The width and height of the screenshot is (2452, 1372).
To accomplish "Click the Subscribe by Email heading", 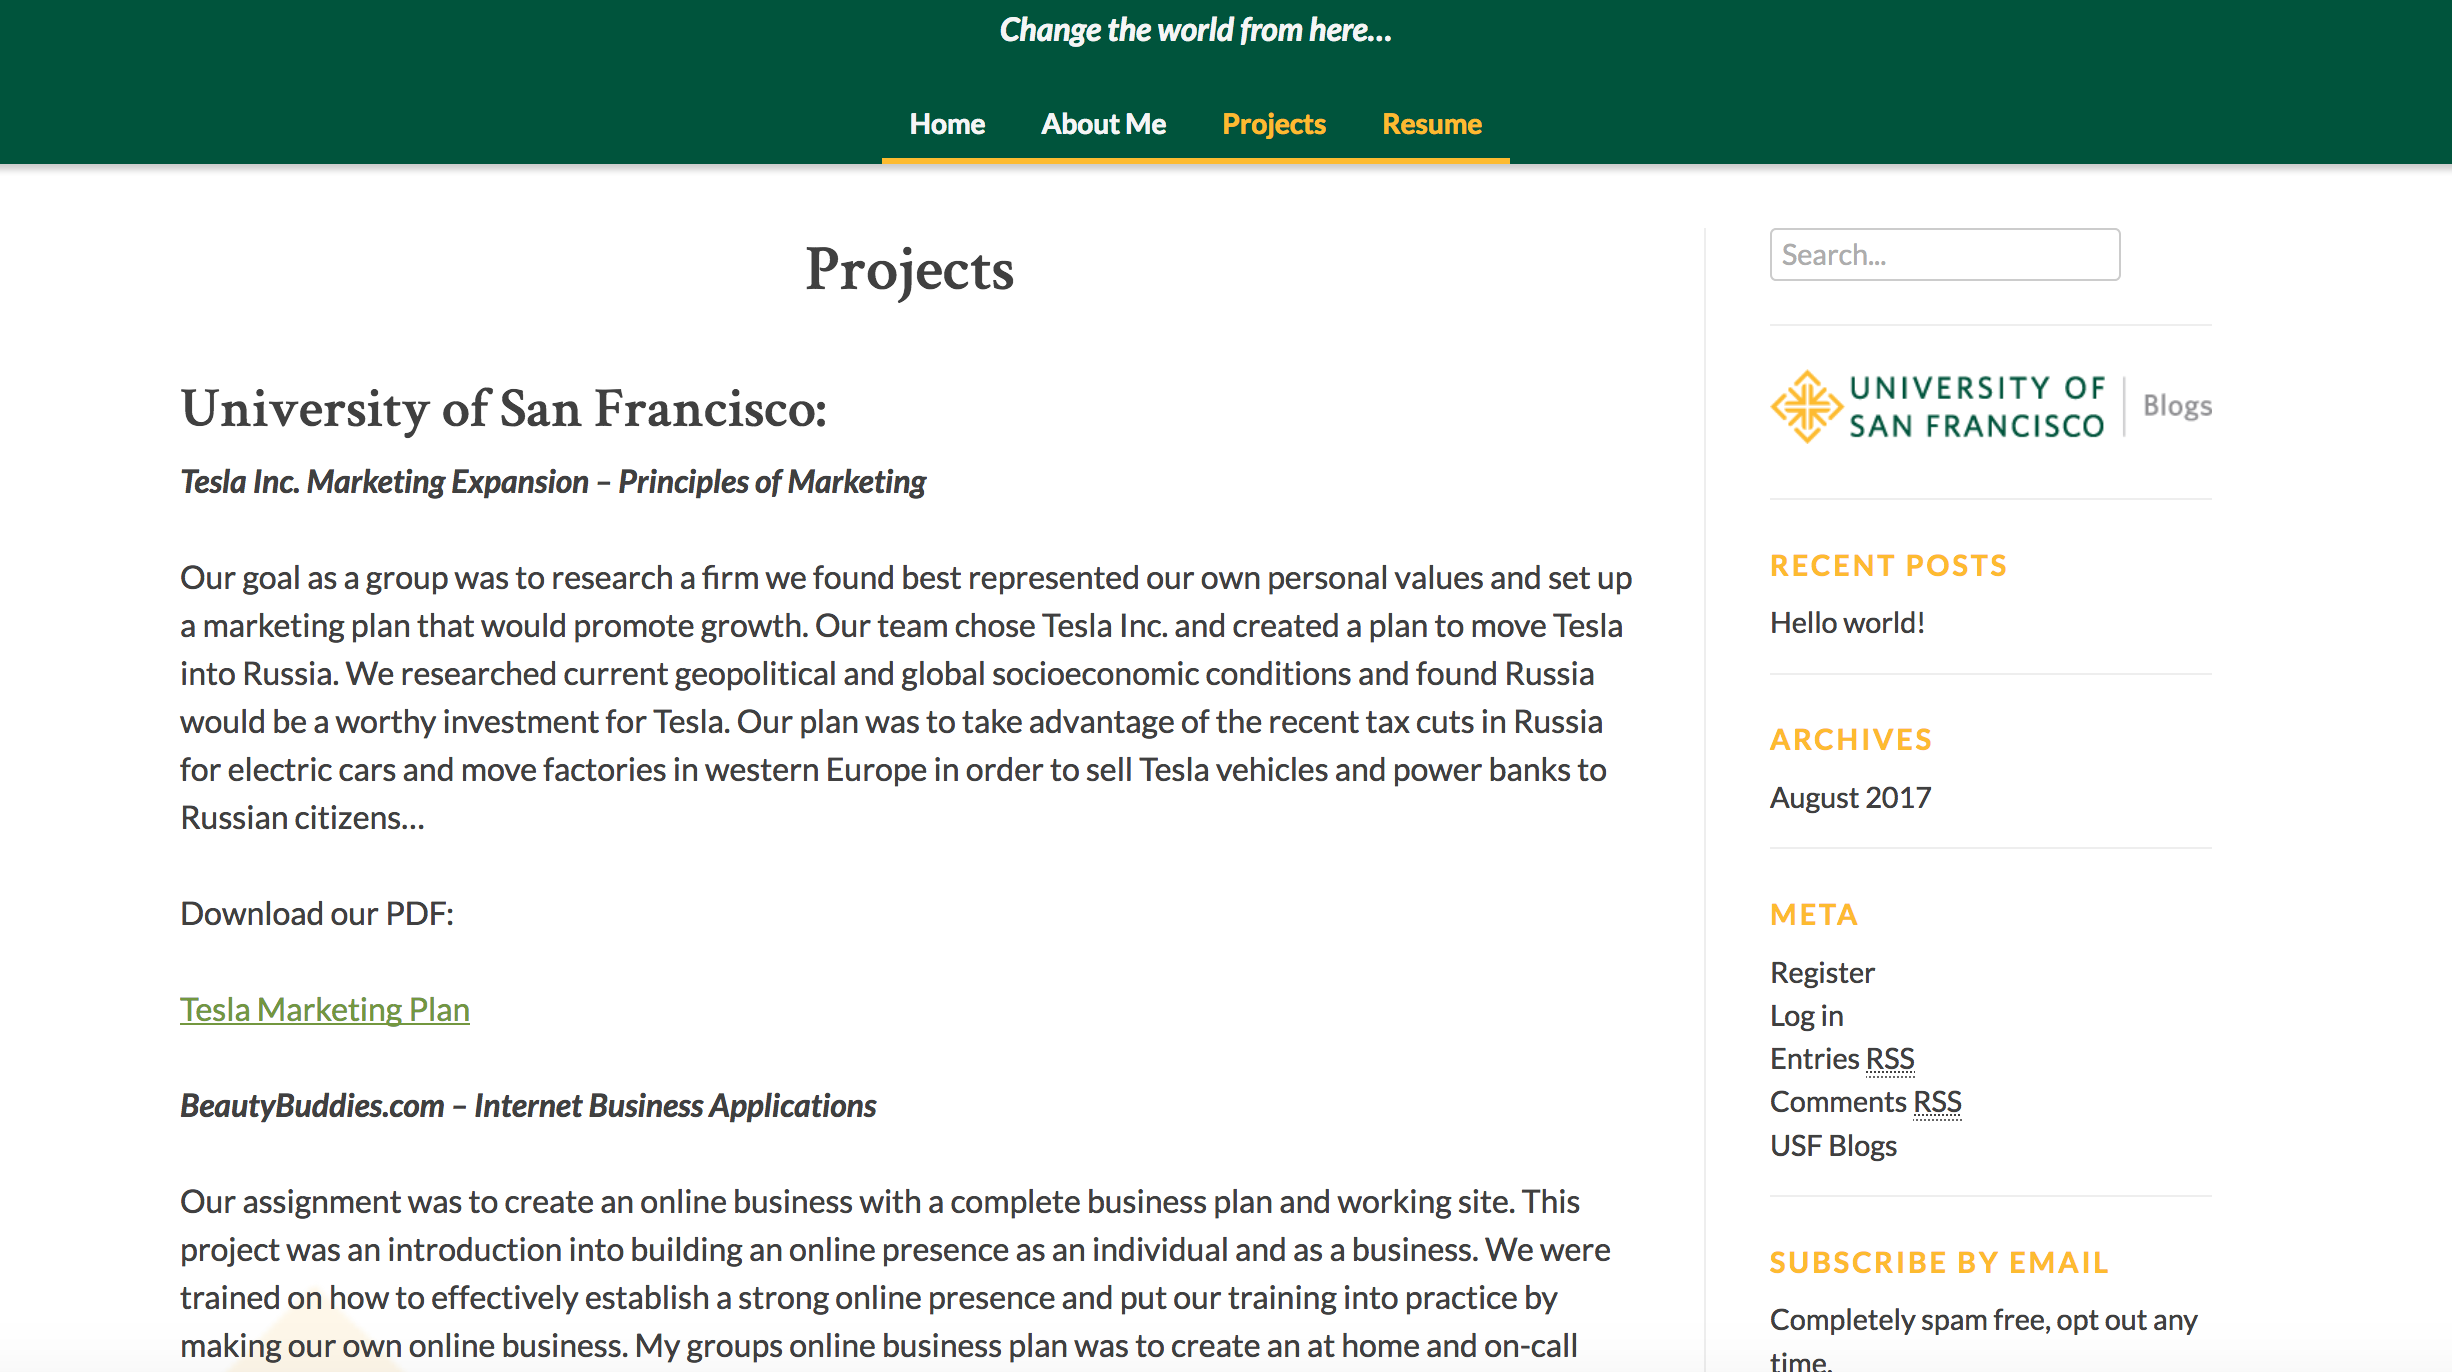I will click(x=1939, y=1263).
